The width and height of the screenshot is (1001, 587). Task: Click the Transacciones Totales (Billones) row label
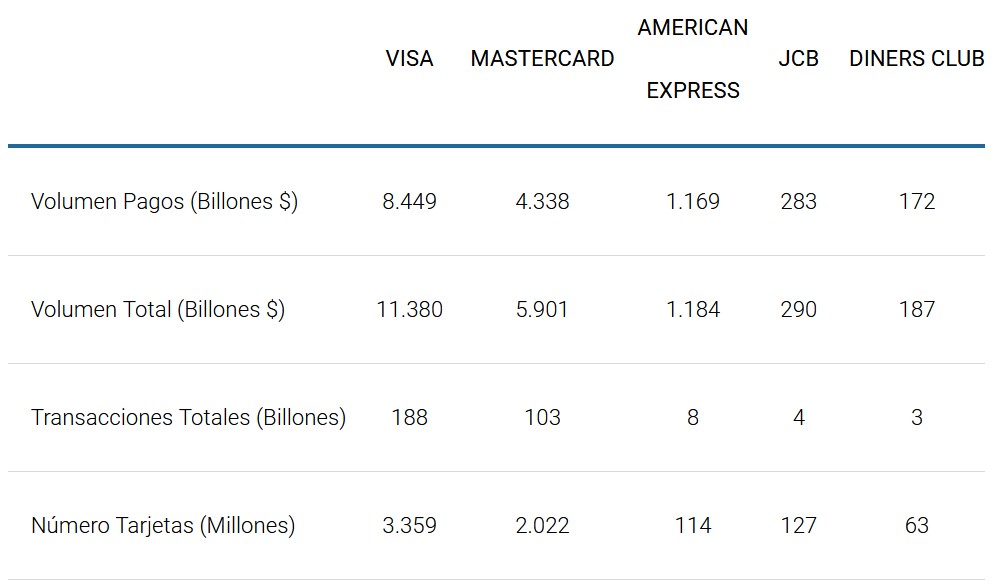pyautogui.click(x=188, y=418)
